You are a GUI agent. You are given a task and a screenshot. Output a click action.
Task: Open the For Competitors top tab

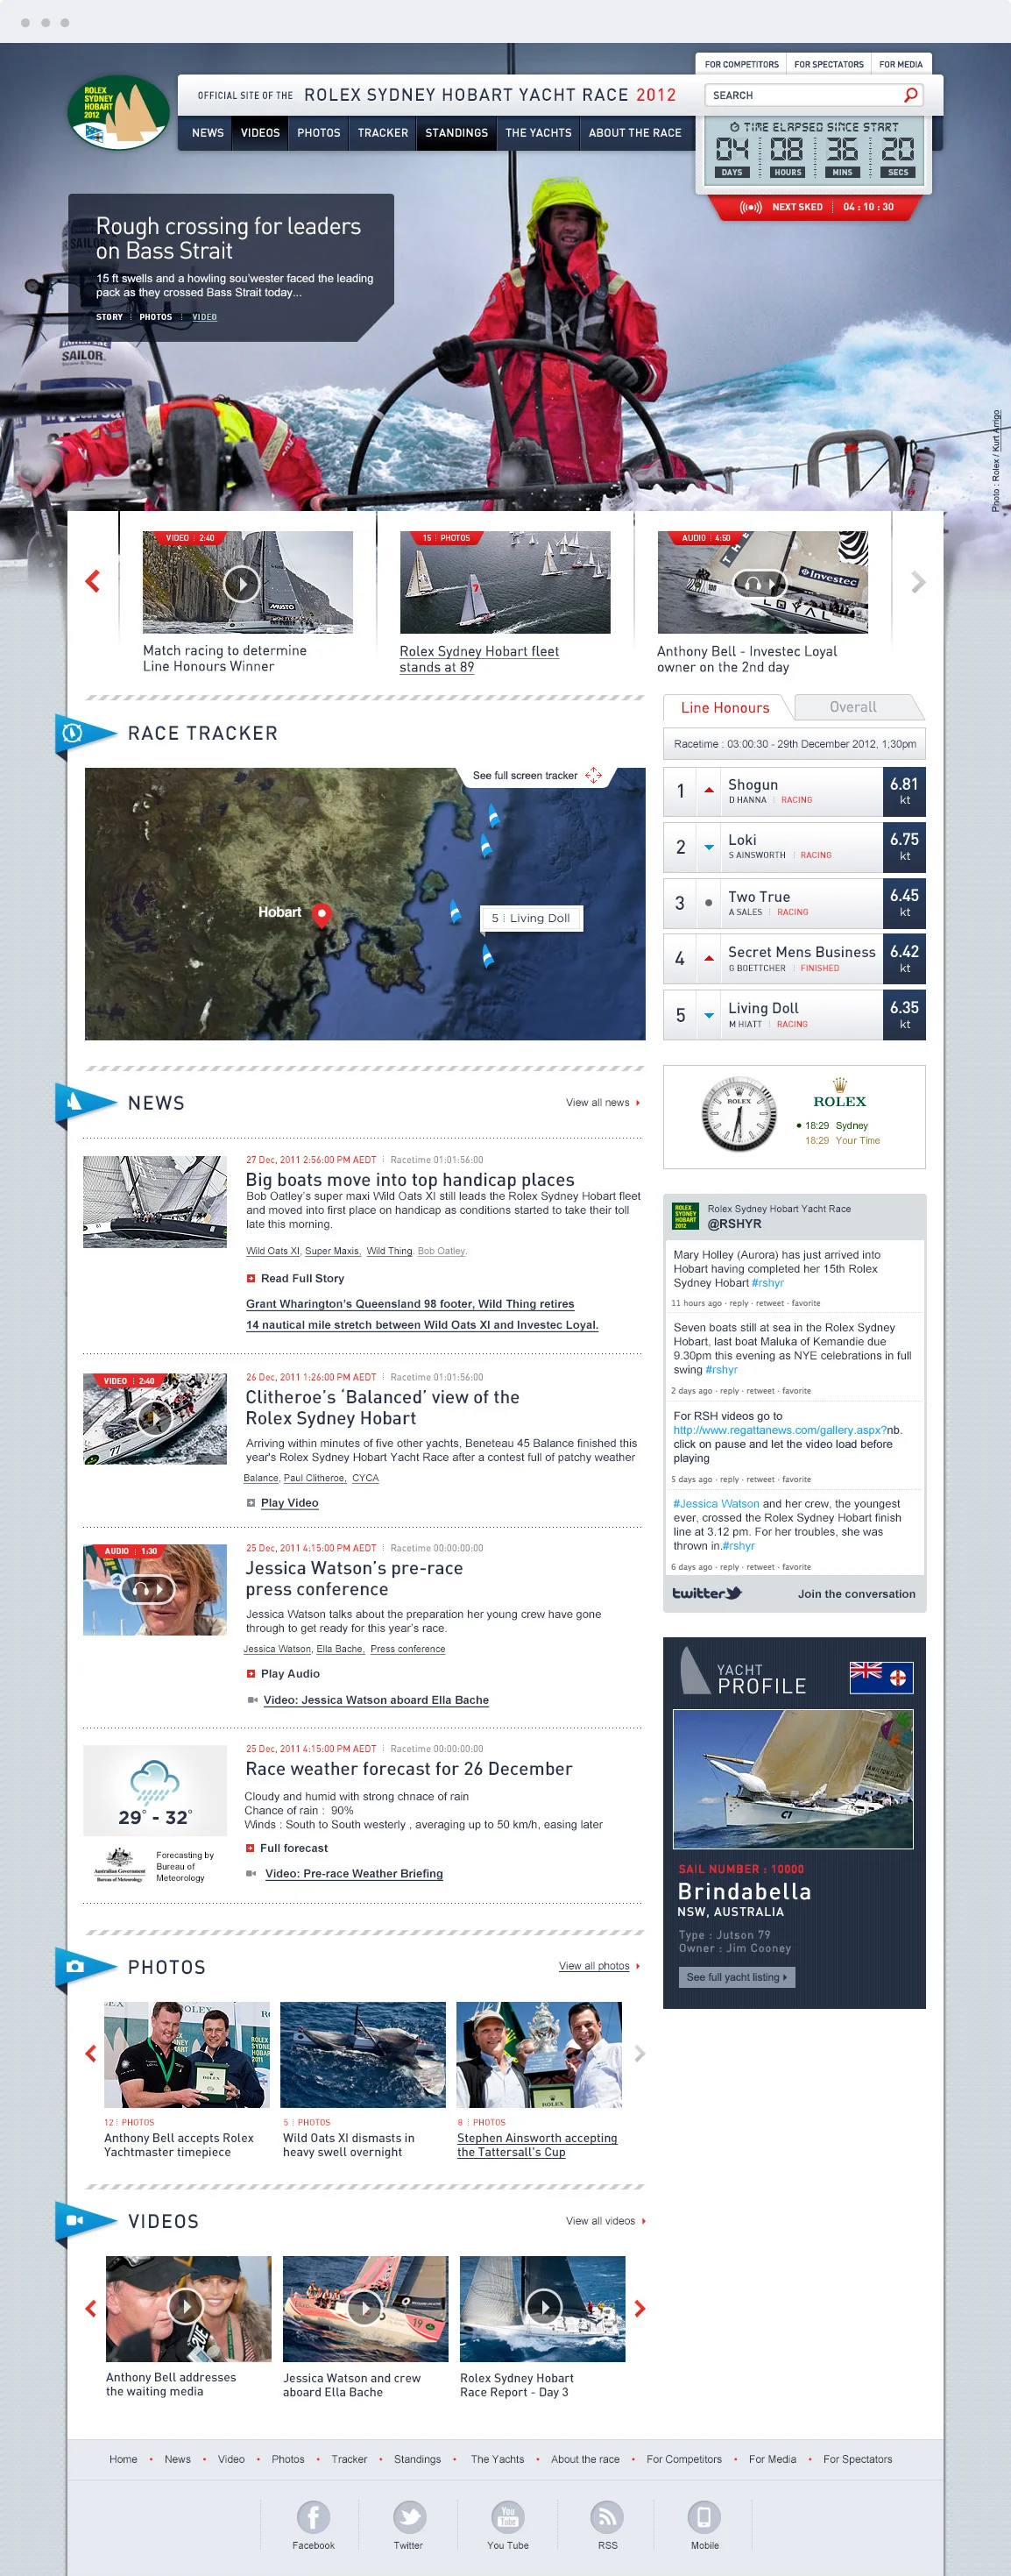pyautogui.click(x=741, y=64)
